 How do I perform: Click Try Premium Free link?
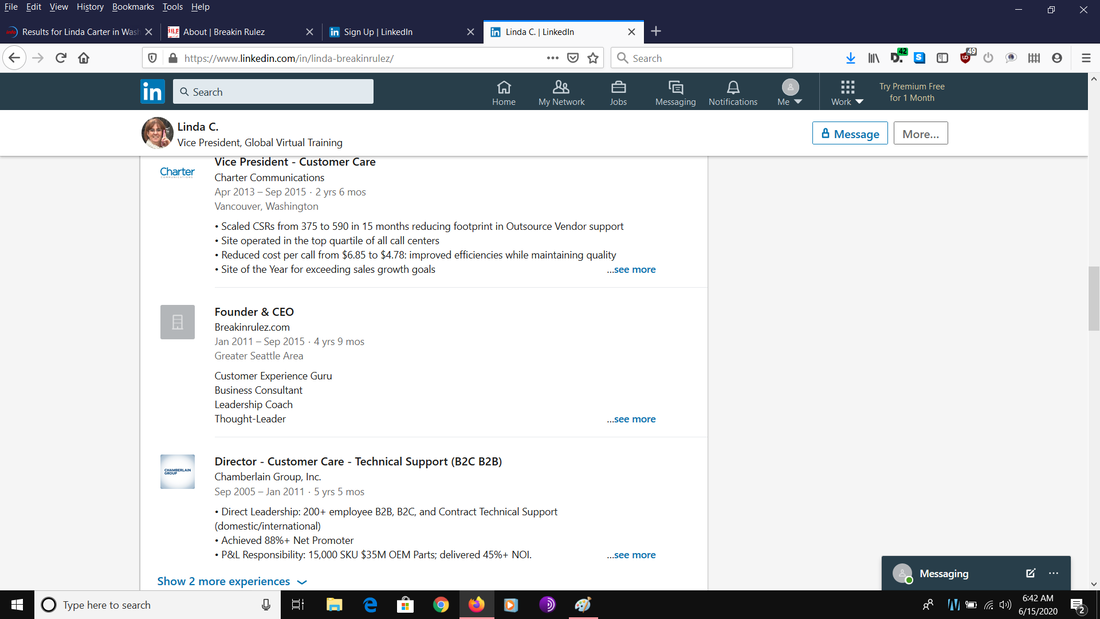coord(912,92)
